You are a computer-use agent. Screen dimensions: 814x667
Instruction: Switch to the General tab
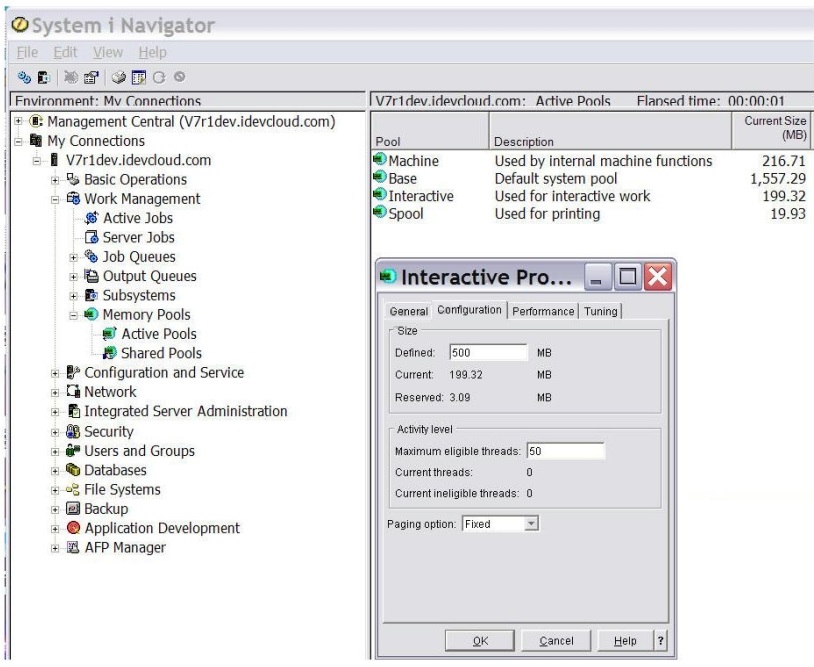point(409,311)
